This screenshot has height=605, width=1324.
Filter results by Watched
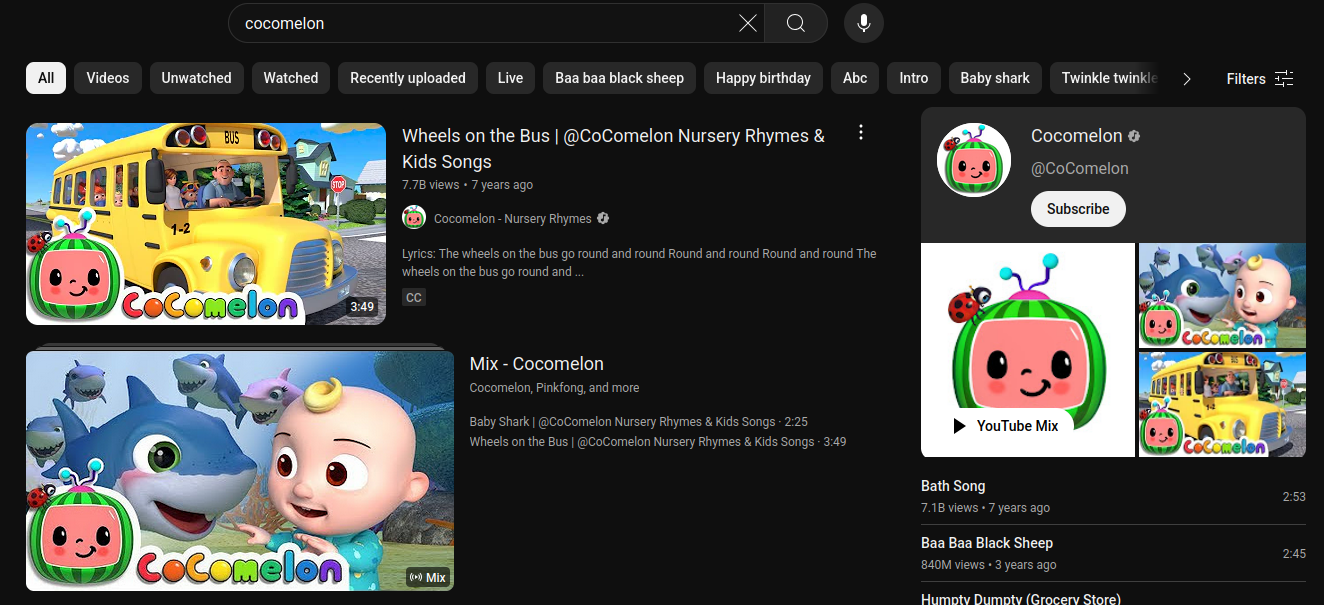[x=291, y=78]
